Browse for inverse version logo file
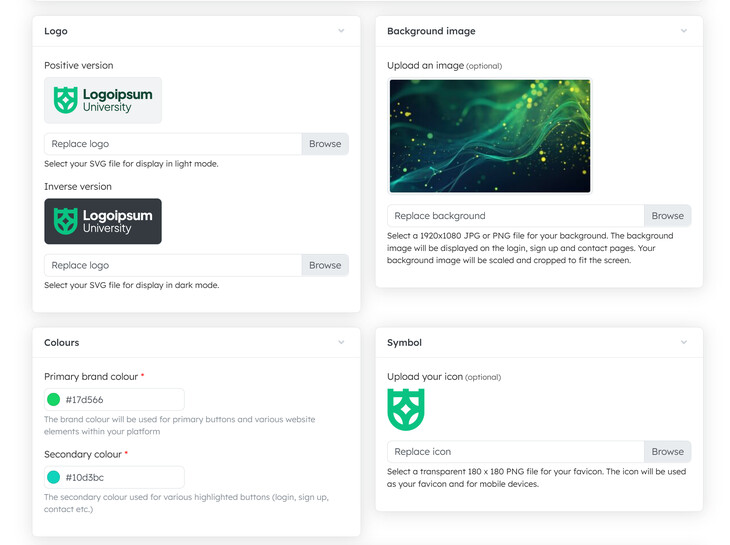The image size is (730, 545). coord(325,265)
